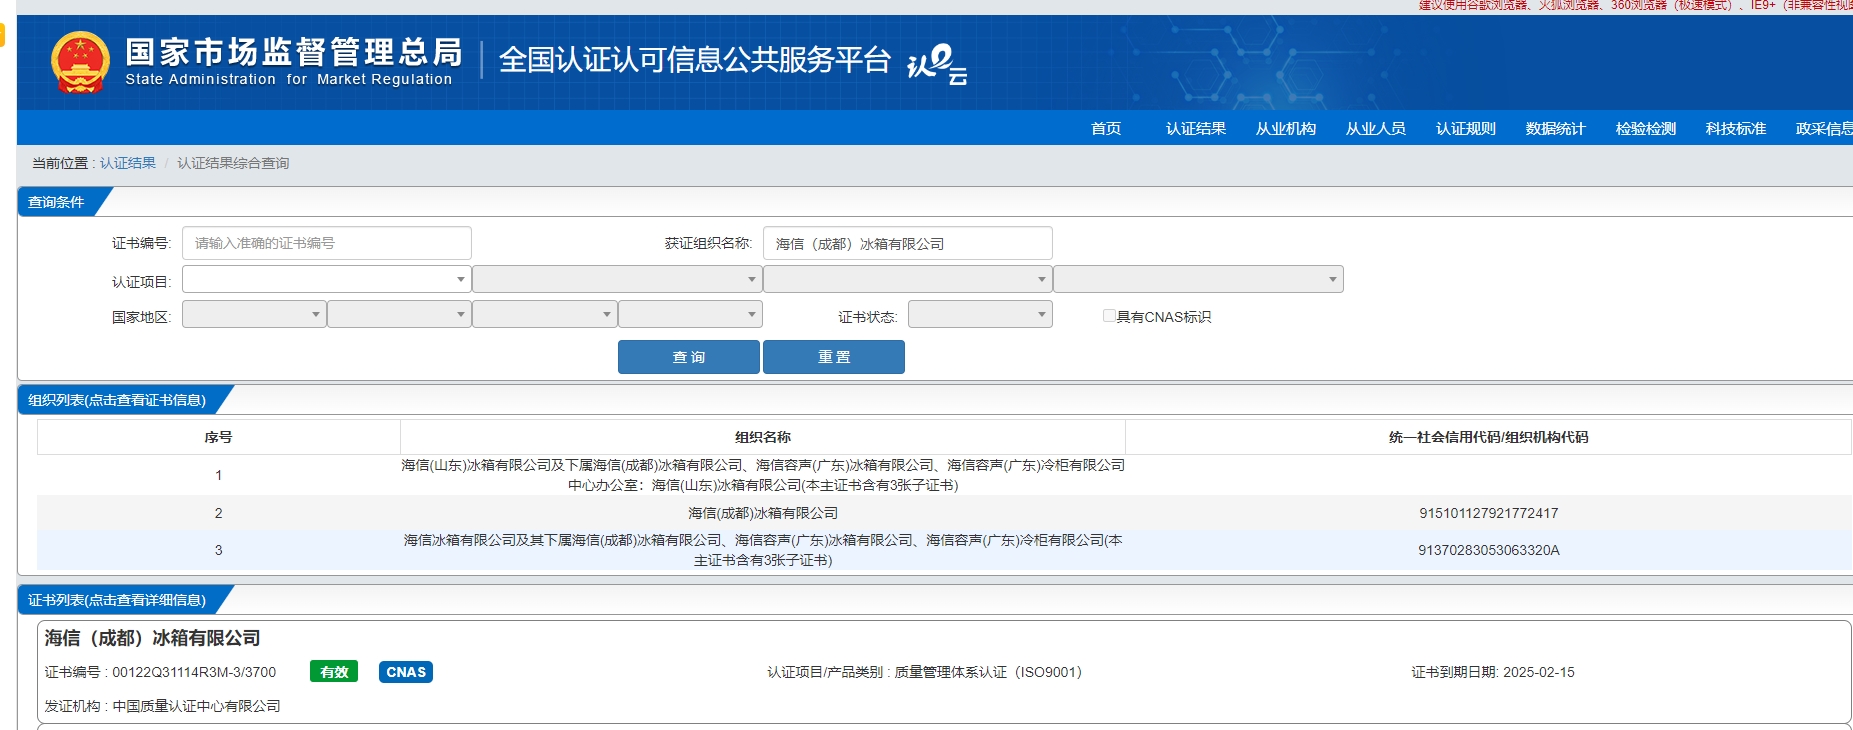The image size is (1853, 730).
Task: Open the 首页 menu item
Action: pos(1106,128)
